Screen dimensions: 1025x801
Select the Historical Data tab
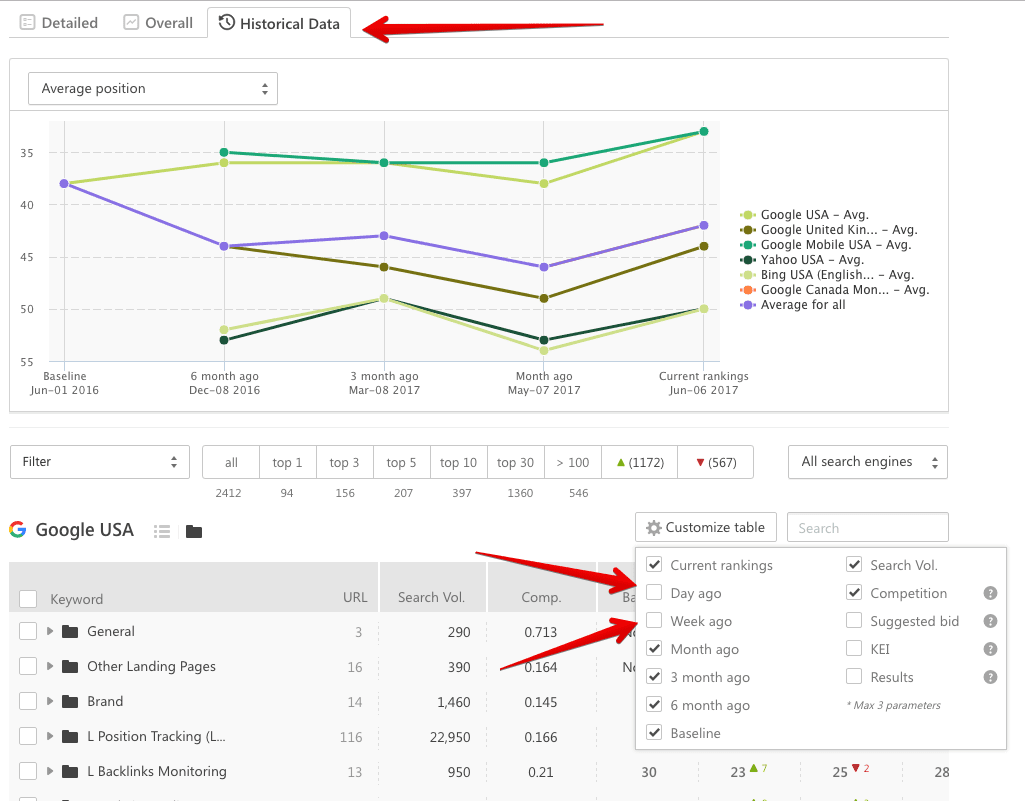[279, 23]
